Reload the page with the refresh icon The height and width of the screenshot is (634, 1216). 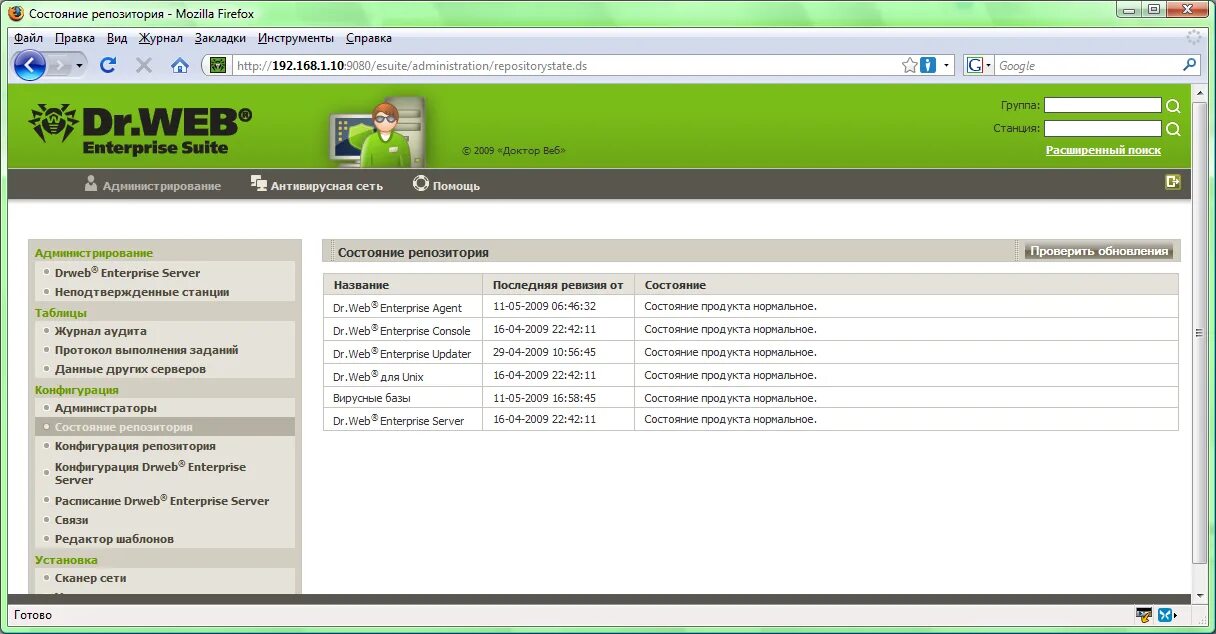pos(108,65)
